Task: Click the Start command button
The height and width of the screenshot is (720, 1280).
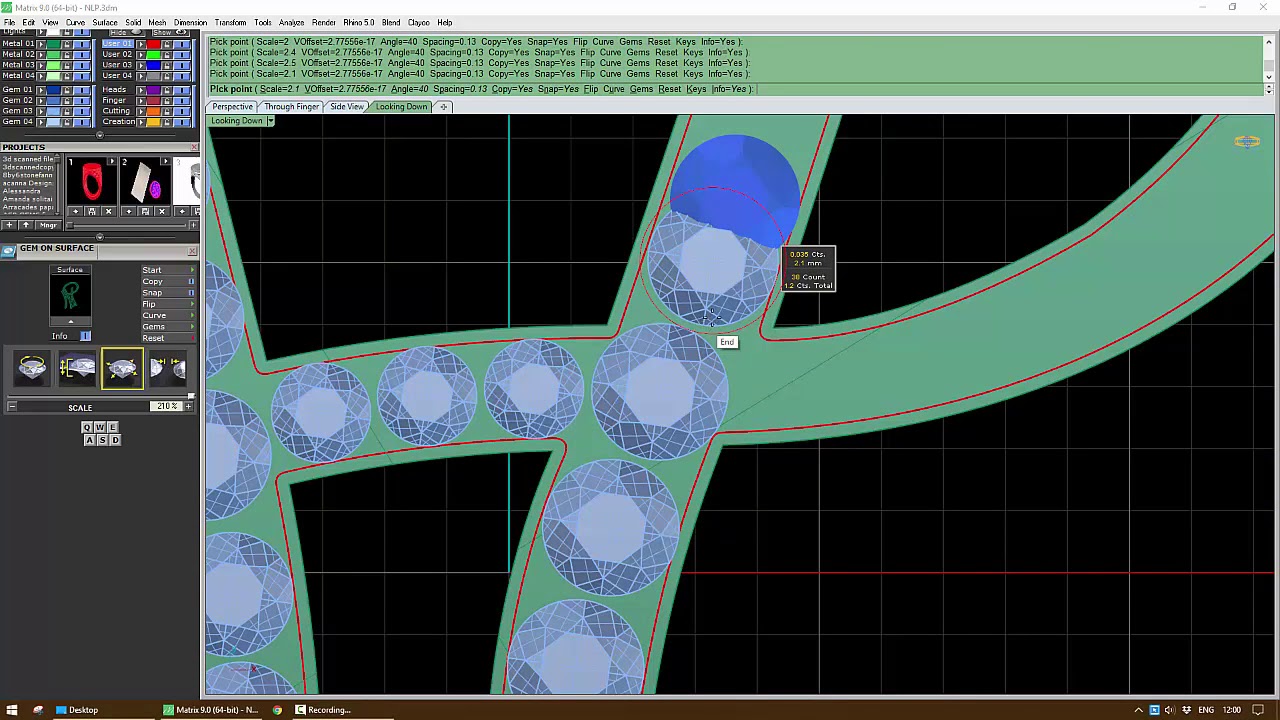Action: click(x=167, y=270)
